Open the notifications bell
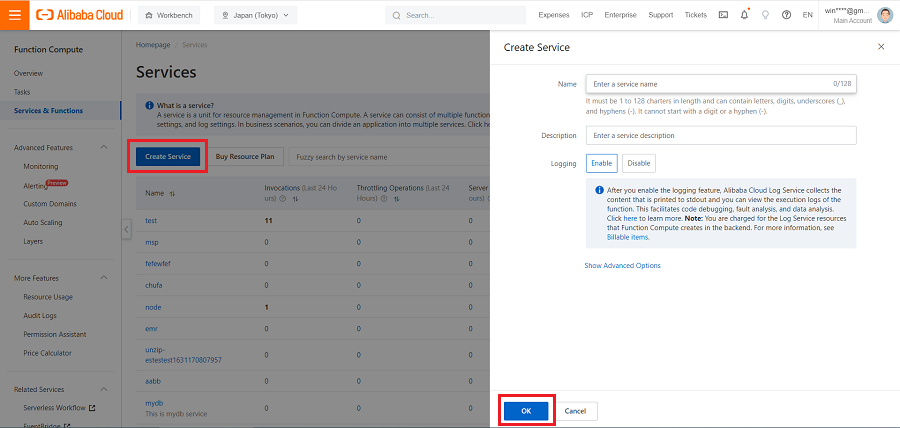900x428 pixels. coord(744,15)
